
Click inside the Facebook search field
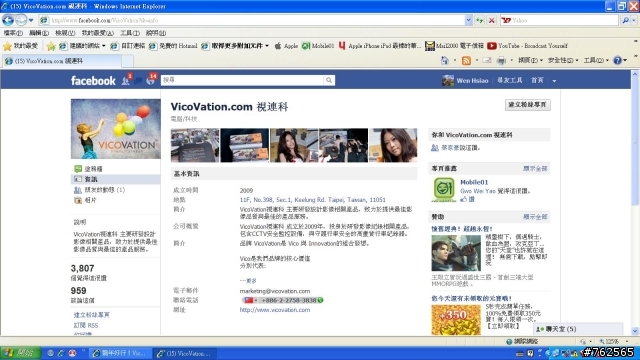coord(242,80)
